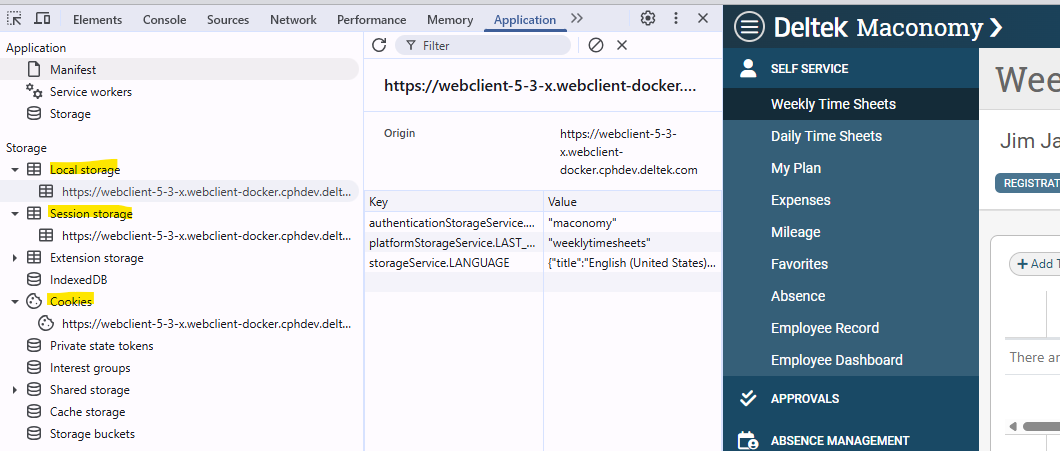Open Daily Time Sheets in sidebar
The height and width of the screenshot is (451, 1060).
826,136
